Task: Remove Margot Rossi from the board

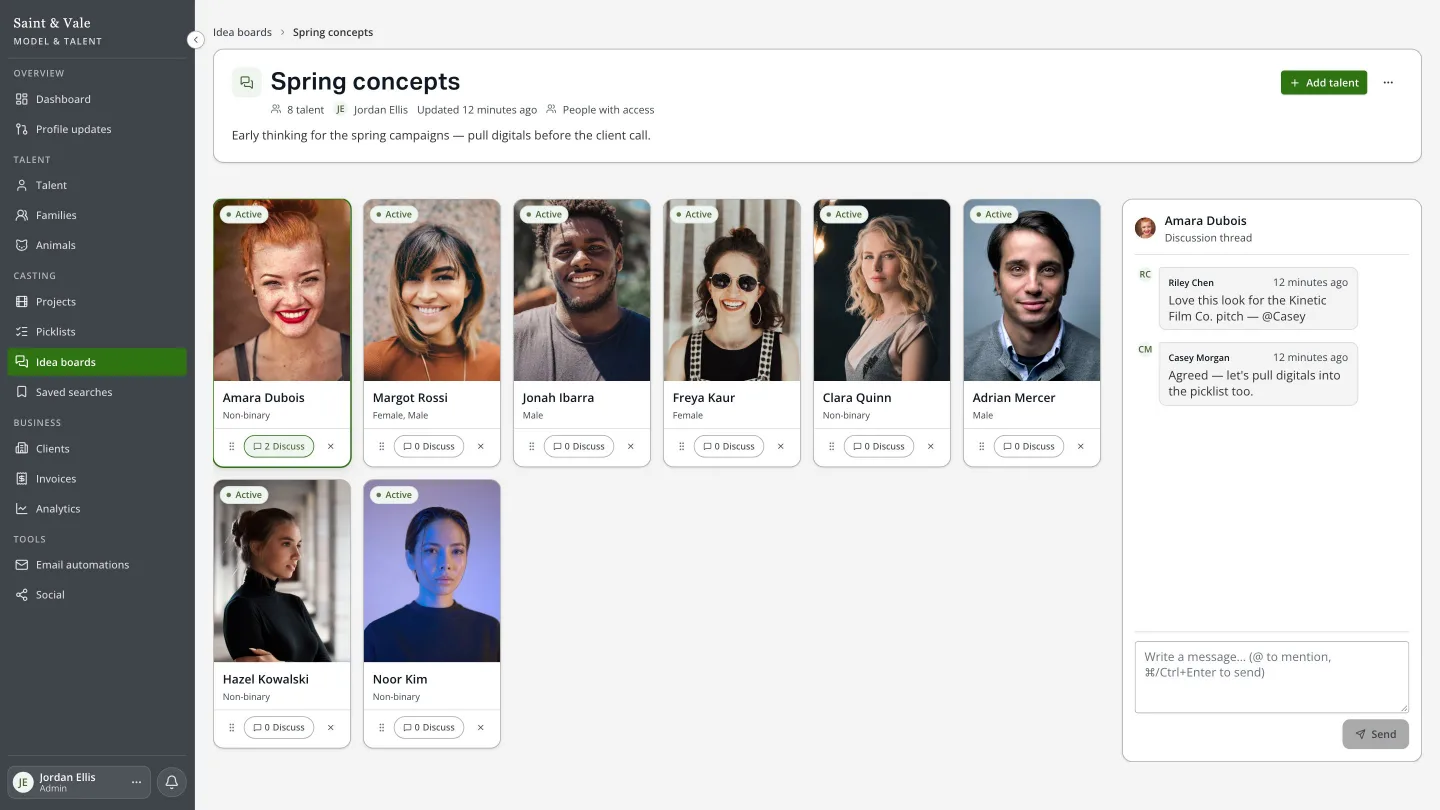Action: (481, 447)
